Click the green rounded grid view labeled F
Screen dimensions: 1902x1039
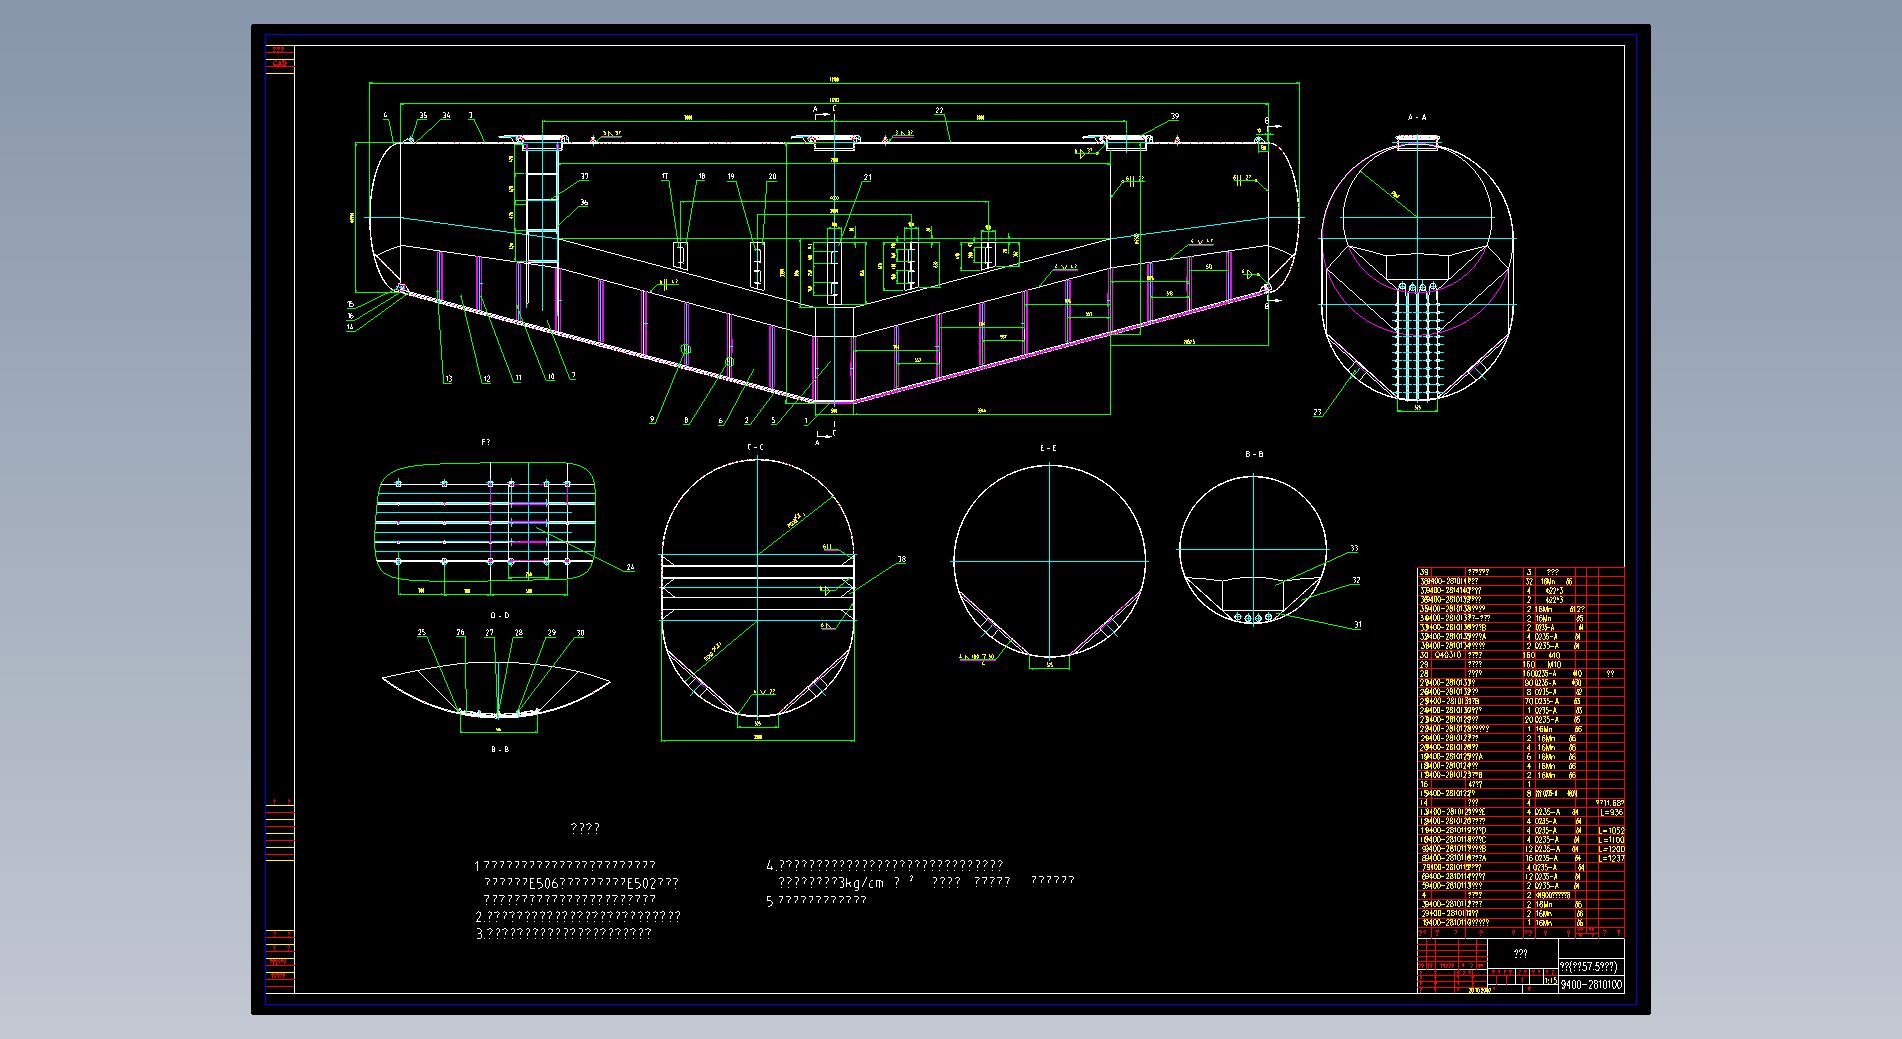coord(486,523)
